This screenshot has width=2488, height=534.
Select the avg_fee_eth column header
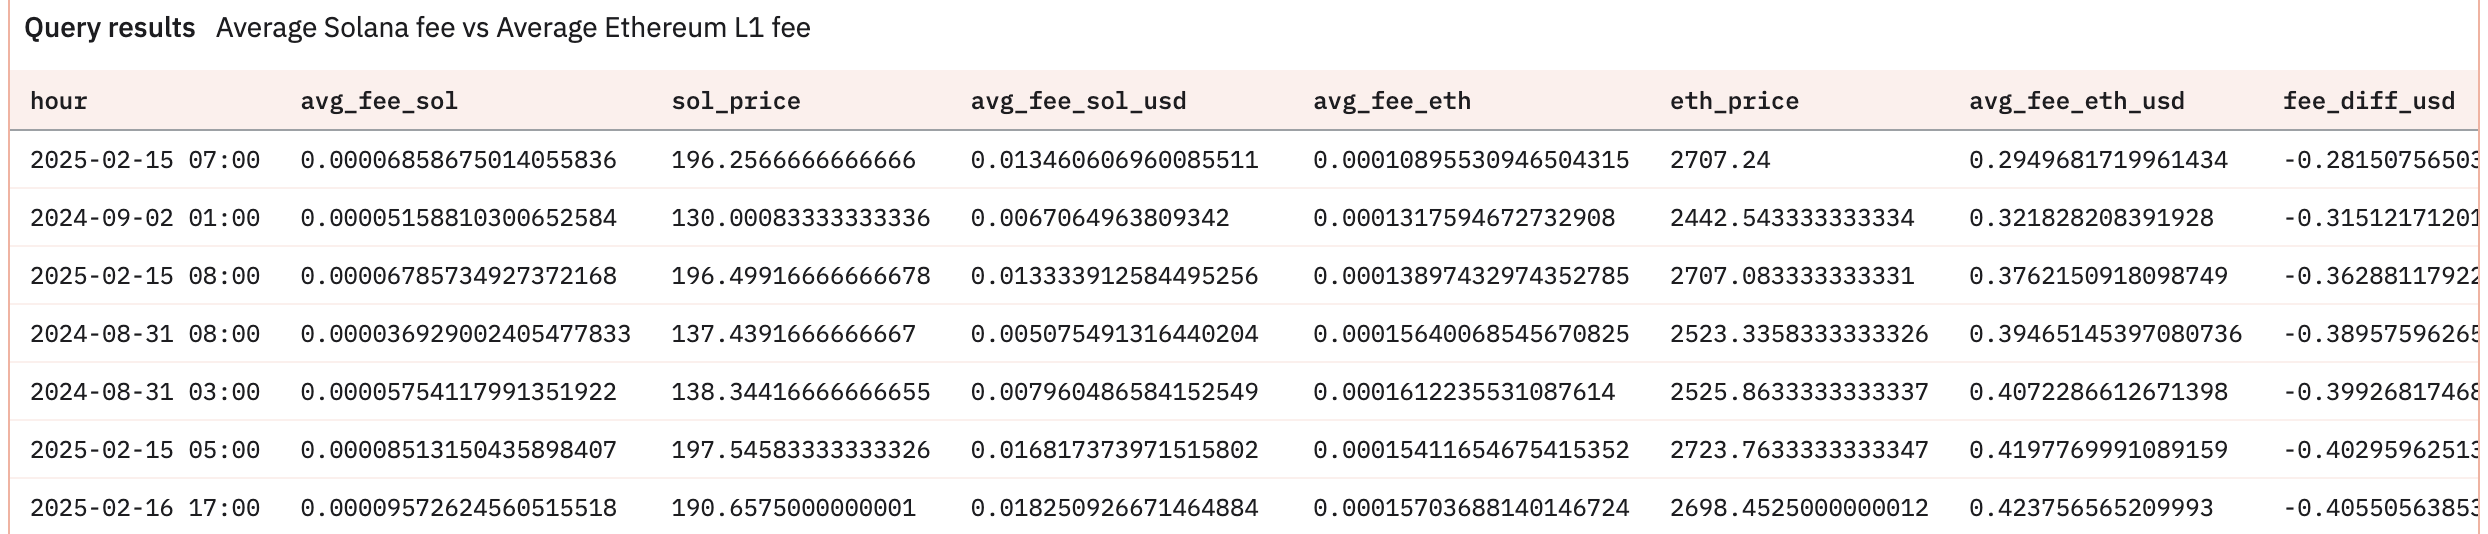pos(1391,101)
